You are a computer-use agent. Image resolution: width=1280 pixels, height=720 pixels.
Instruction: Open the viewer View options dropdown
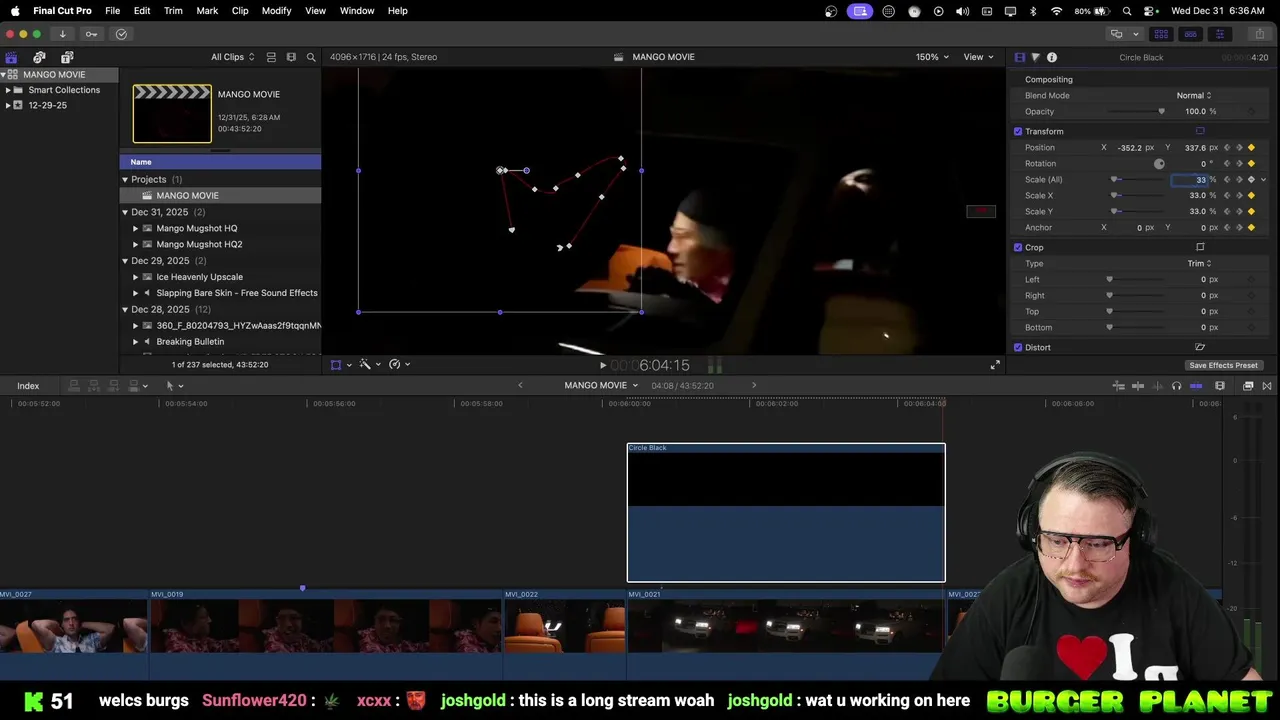978,57
